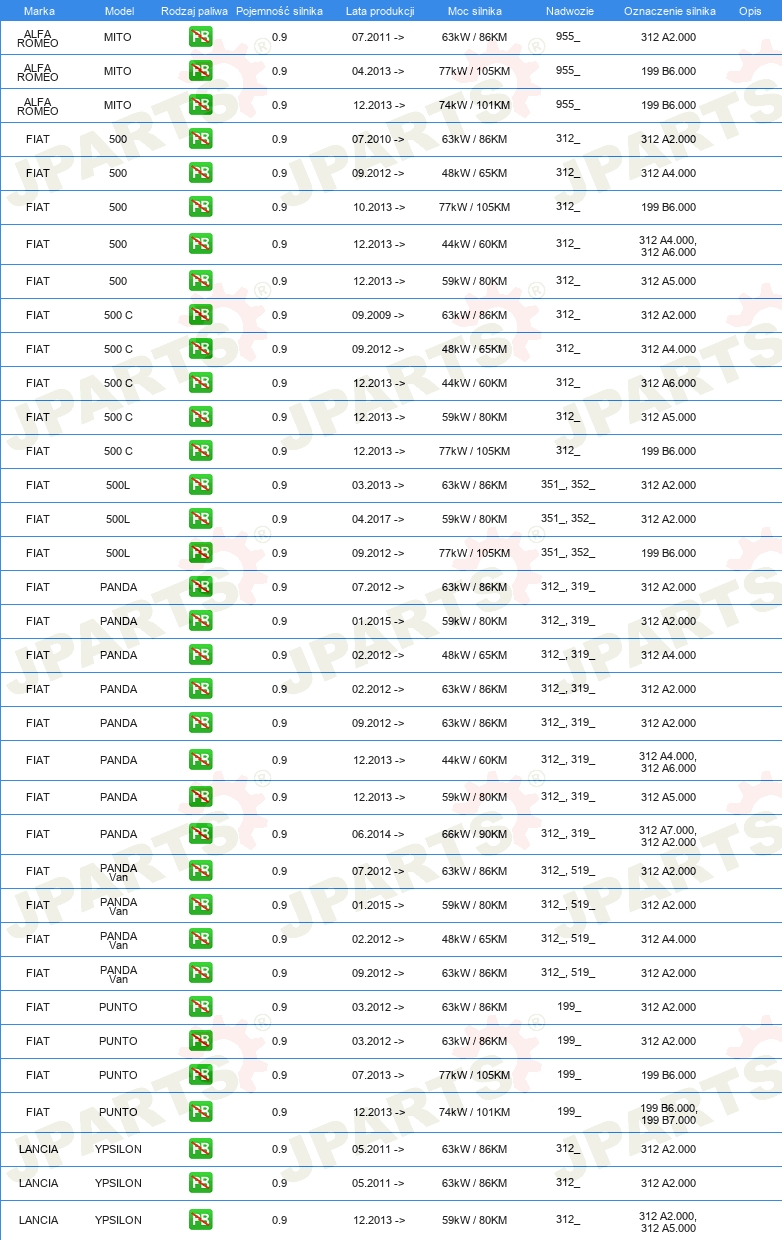Click fuel icon in PANDA Van 07.2012 row
The height and width of the screenshot is (1240, 782).
click(200, 871)
